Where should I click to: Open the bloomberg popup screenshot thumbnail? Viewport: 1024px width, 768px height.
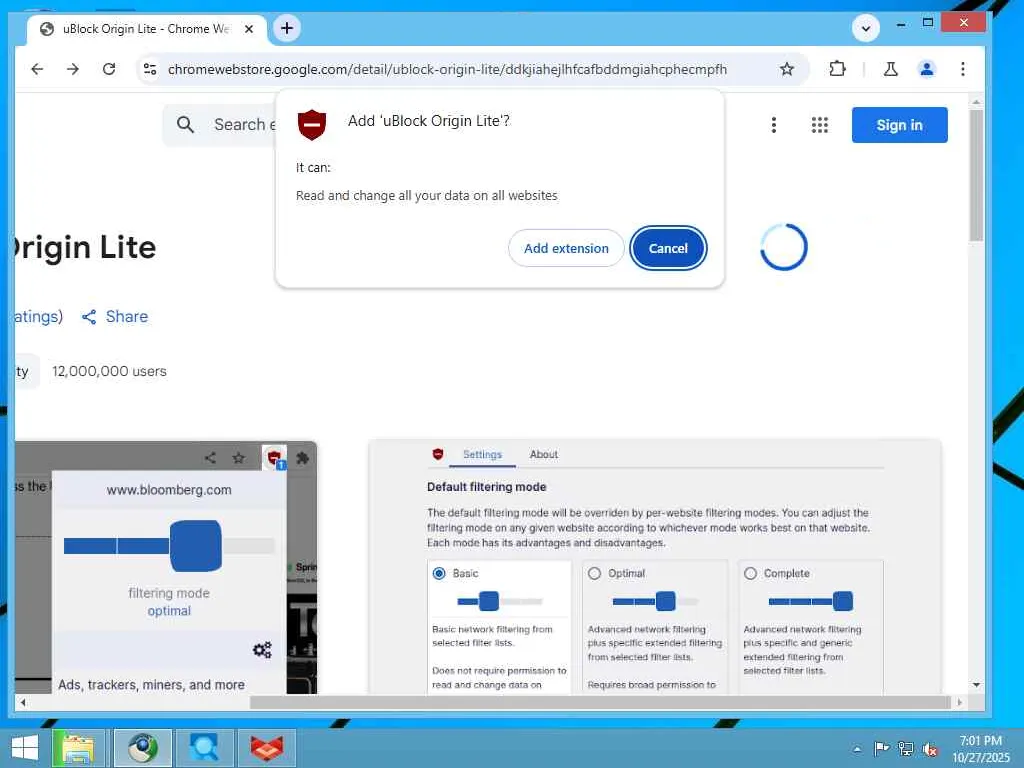pos(166,568)
